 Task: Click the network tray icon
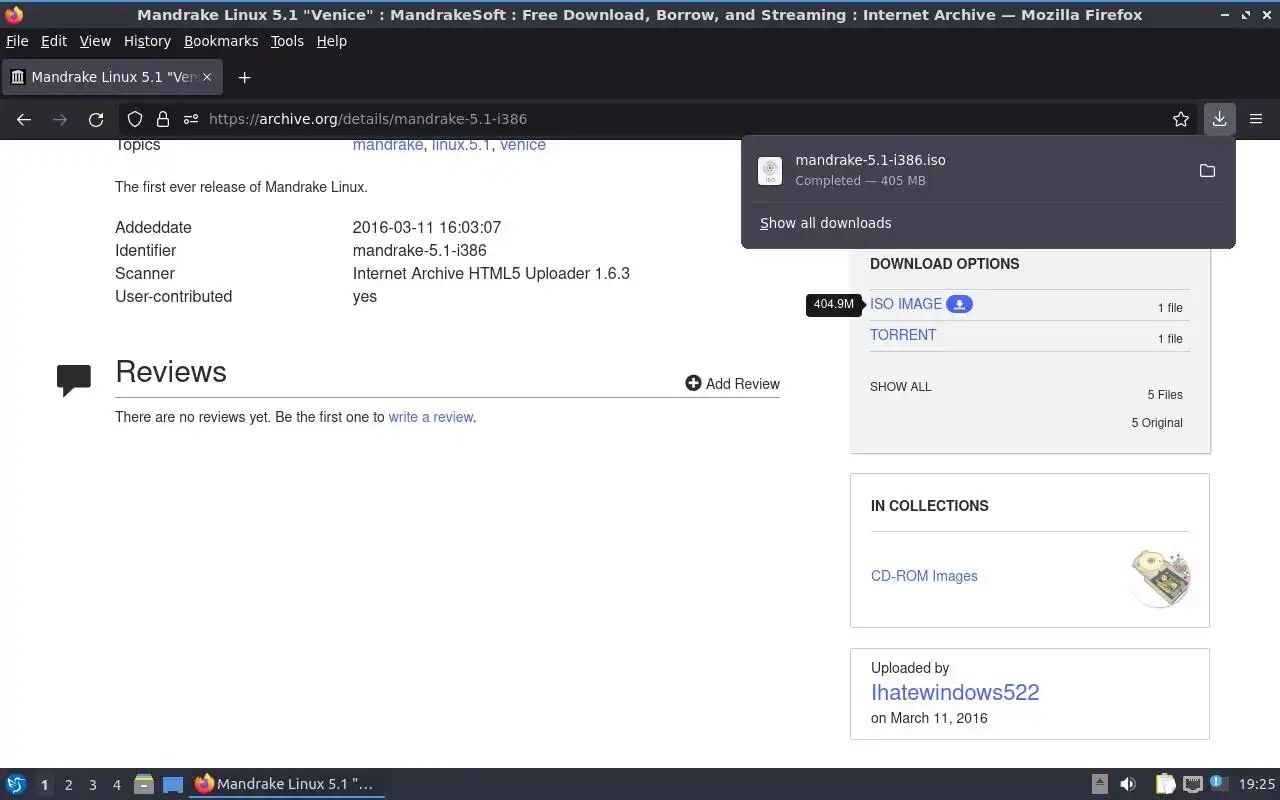pos(1192,784)
